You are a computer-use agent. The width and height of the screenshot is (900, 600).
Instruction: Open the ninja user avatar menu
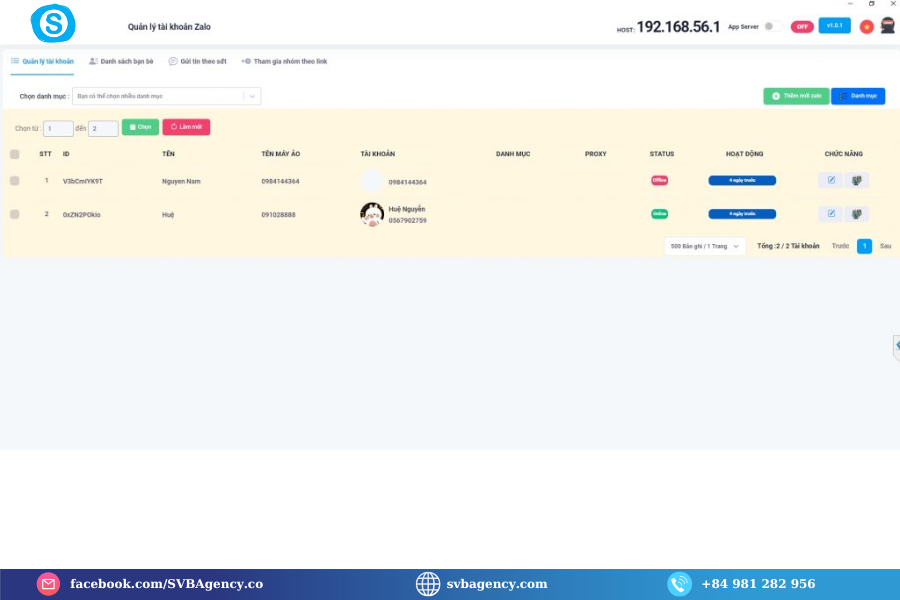(887, 26)
